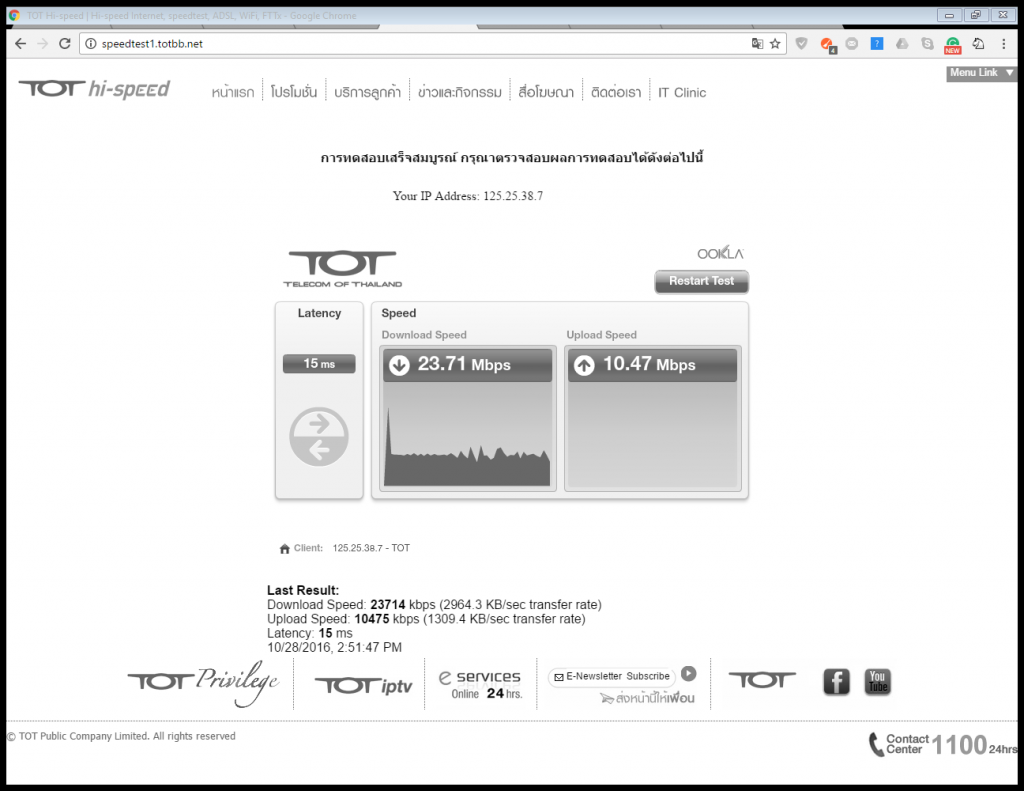Open the orange extension with badge
This screenshot has height=791, width=1024.
(x=827, y=44)
